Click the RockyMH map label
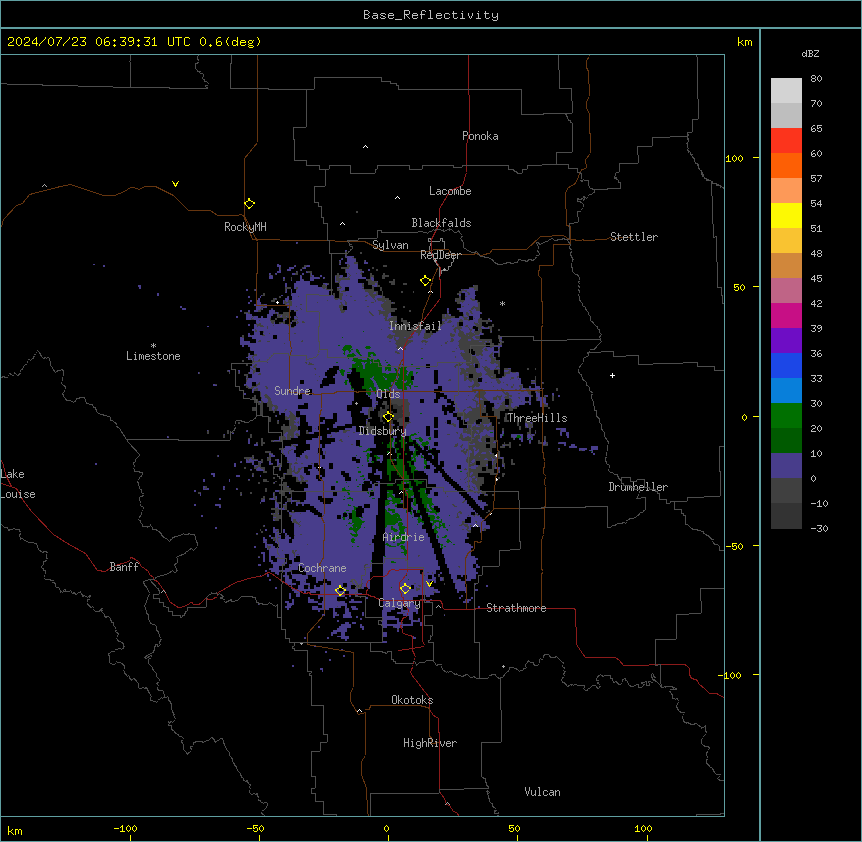 tap(245, 227)
